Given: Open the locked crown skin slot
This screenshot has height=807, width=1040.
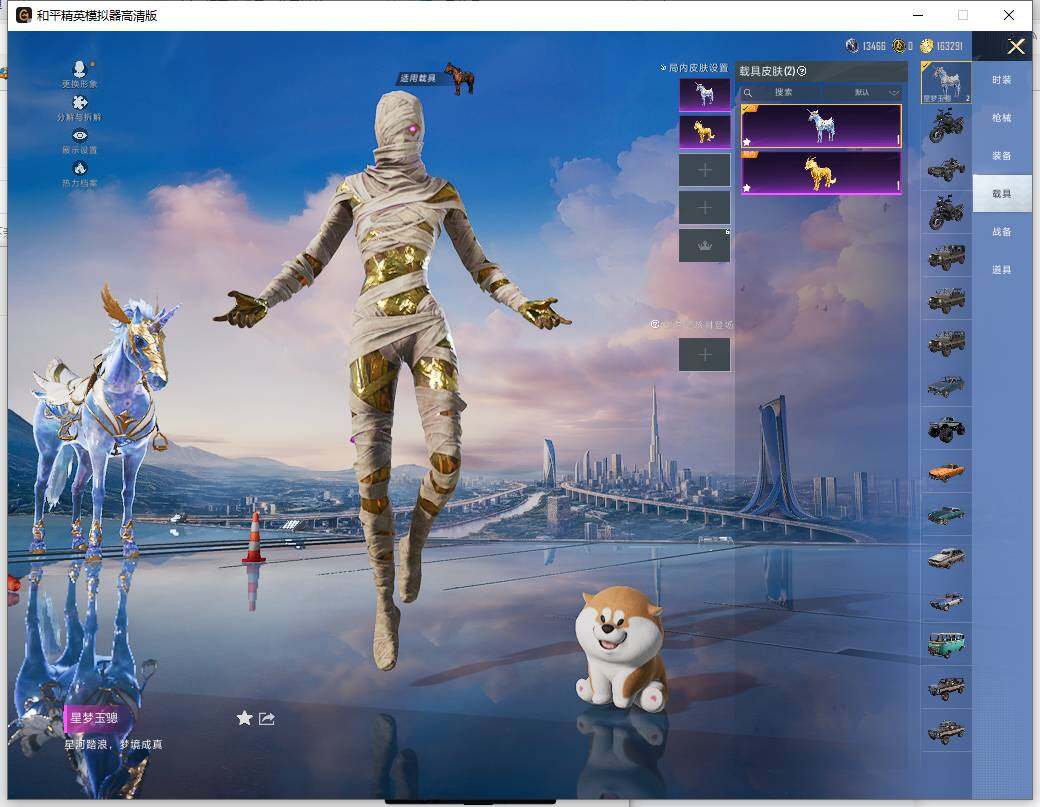Looking at the screenshot, I should tap(704, 245).
